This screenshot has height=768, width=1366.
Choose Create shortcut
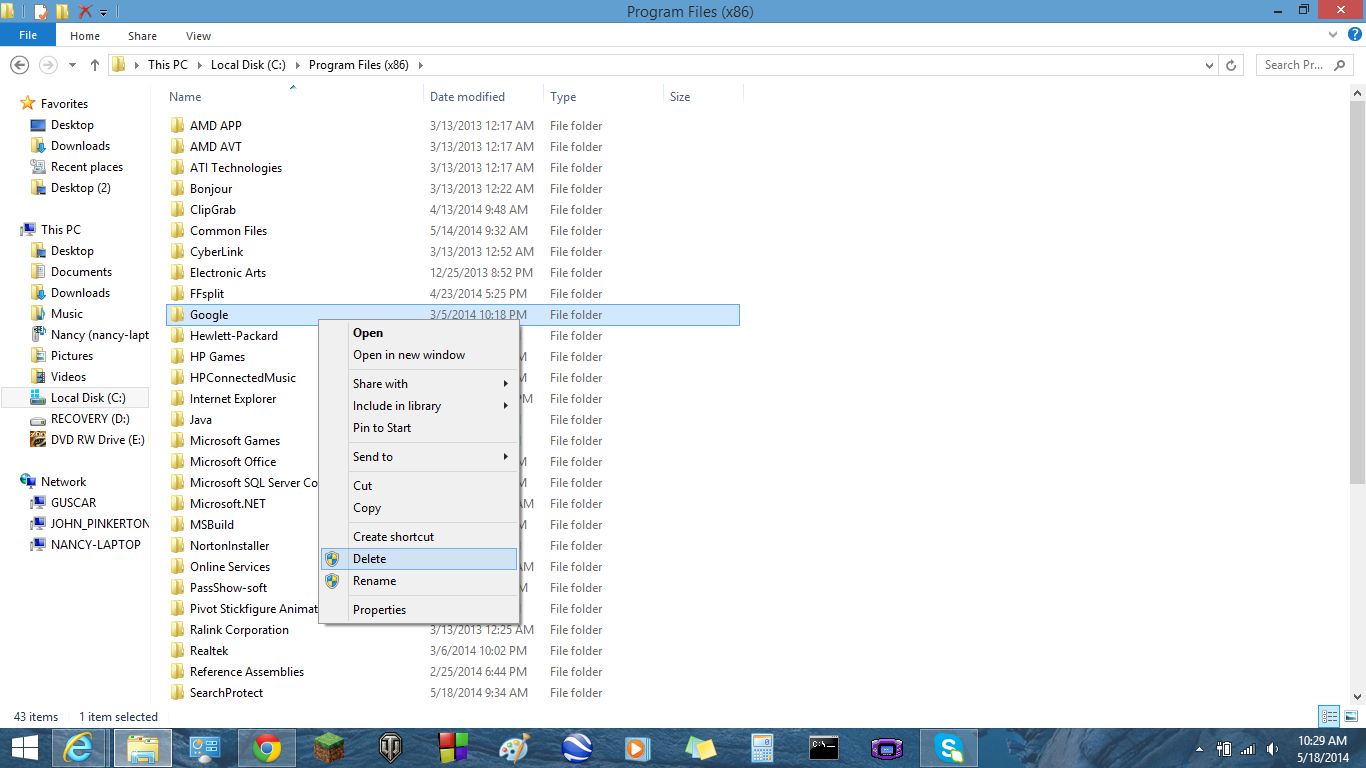pyautogui.click(x=420, y=537)
